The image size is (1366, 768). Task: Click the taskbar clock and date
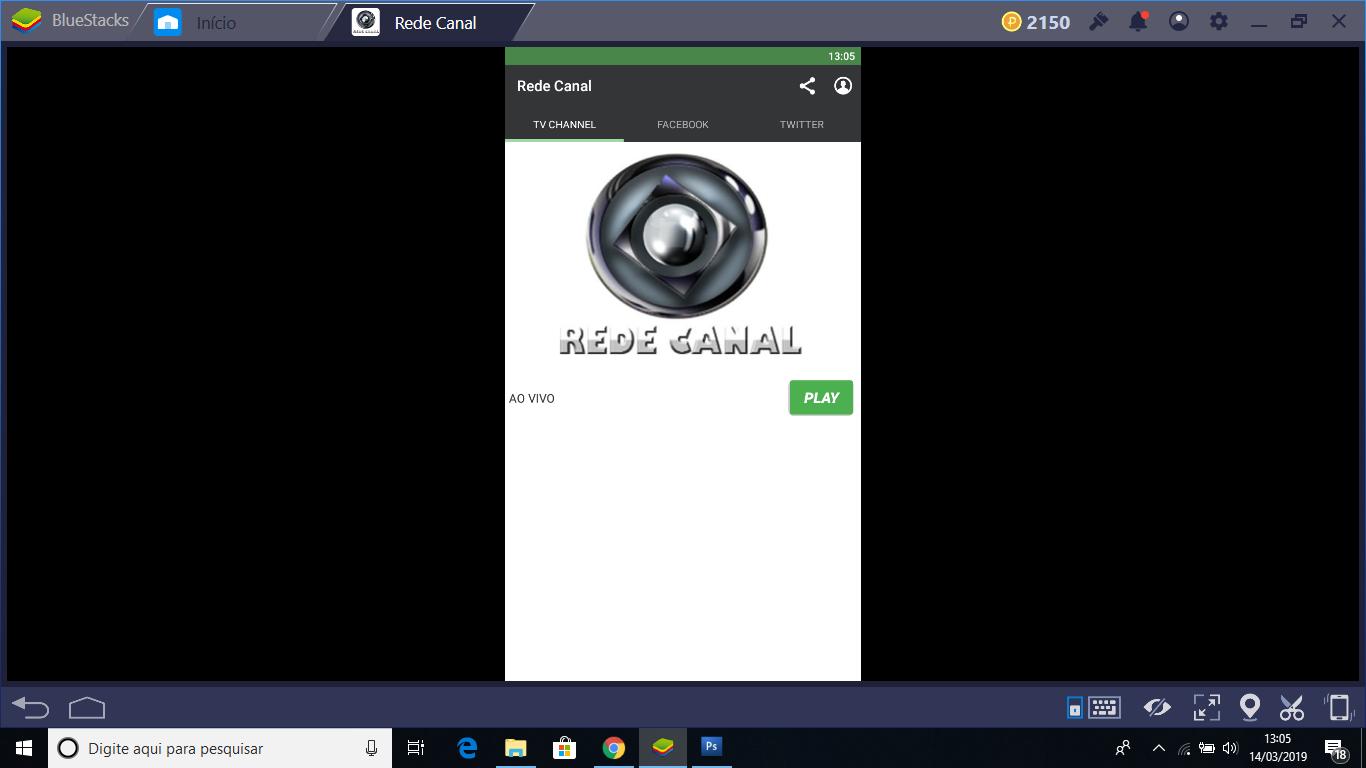[1278, 747]
